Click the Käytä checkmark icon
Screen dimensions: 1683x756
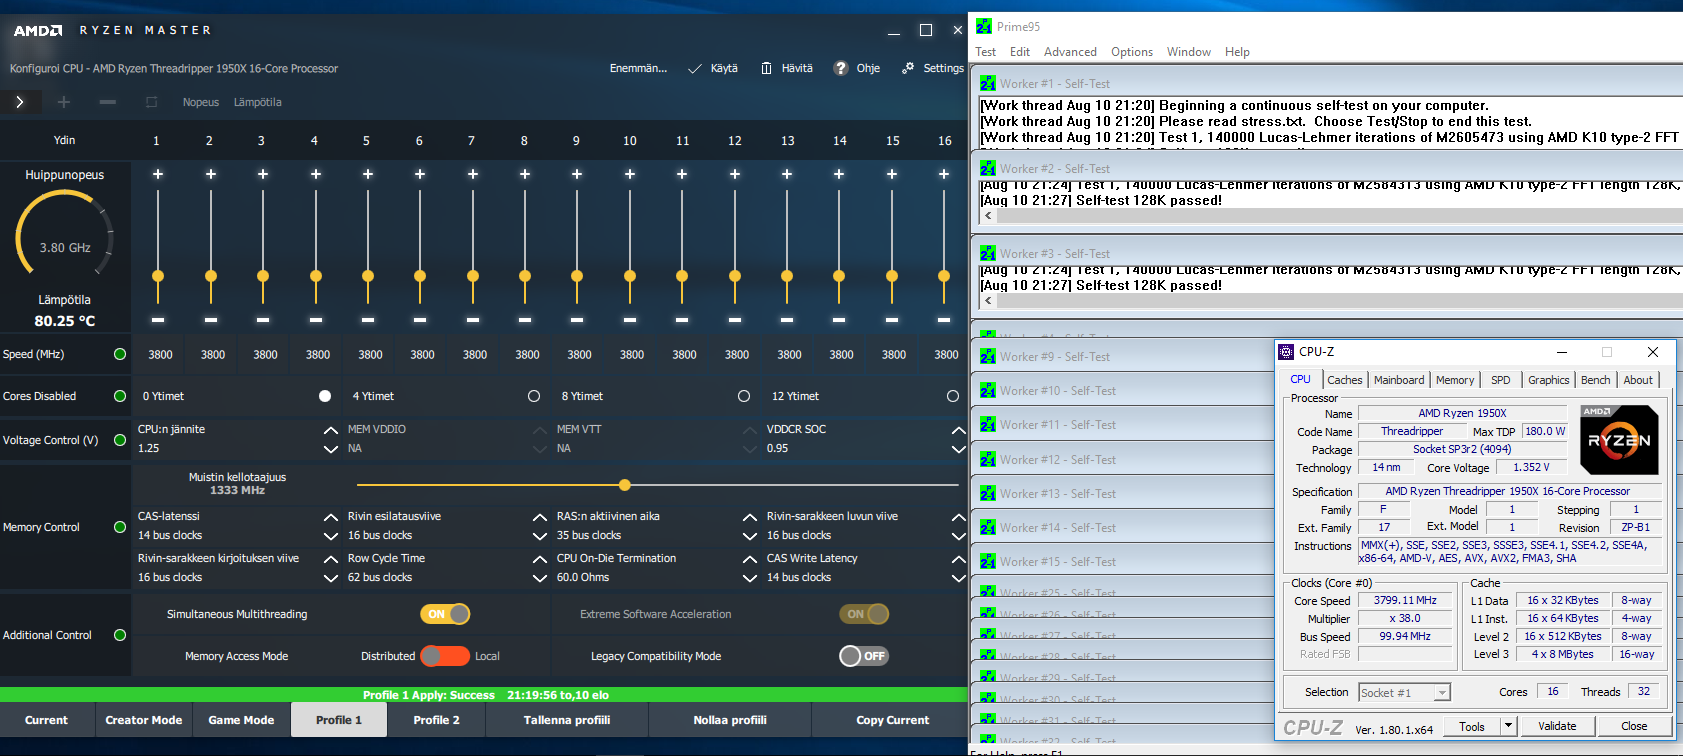click(x=695, y=68)
